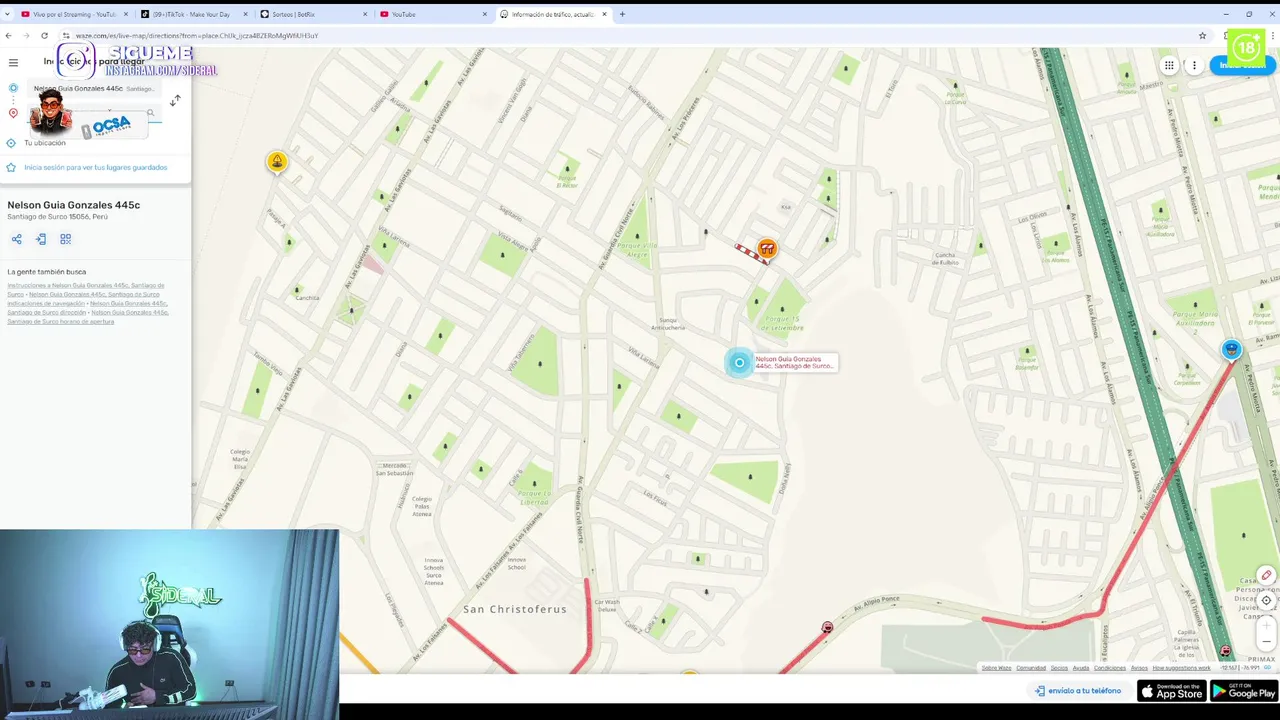Screen dimensions: 1280x720
Task: Open the QR code icon
Action: [x=65, y=239]
